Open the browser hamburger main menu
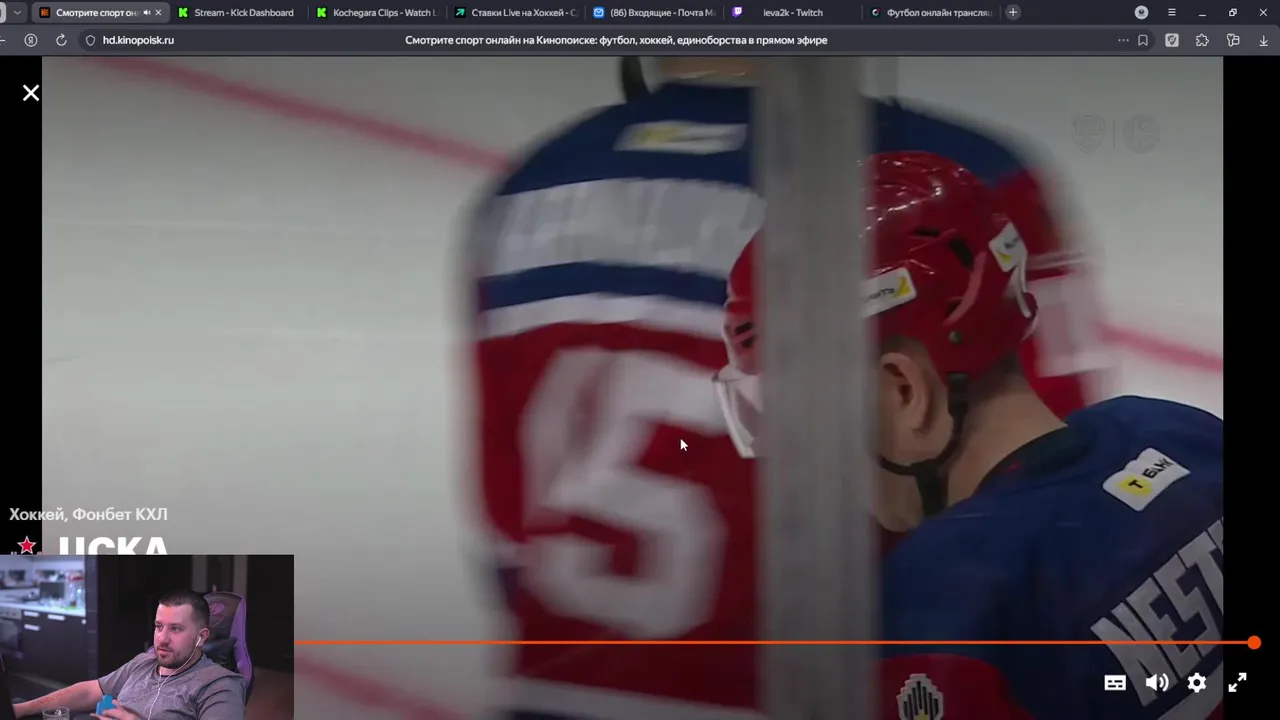The image size is (1280, 720). pyautogui.click(x=1171, y=13)
